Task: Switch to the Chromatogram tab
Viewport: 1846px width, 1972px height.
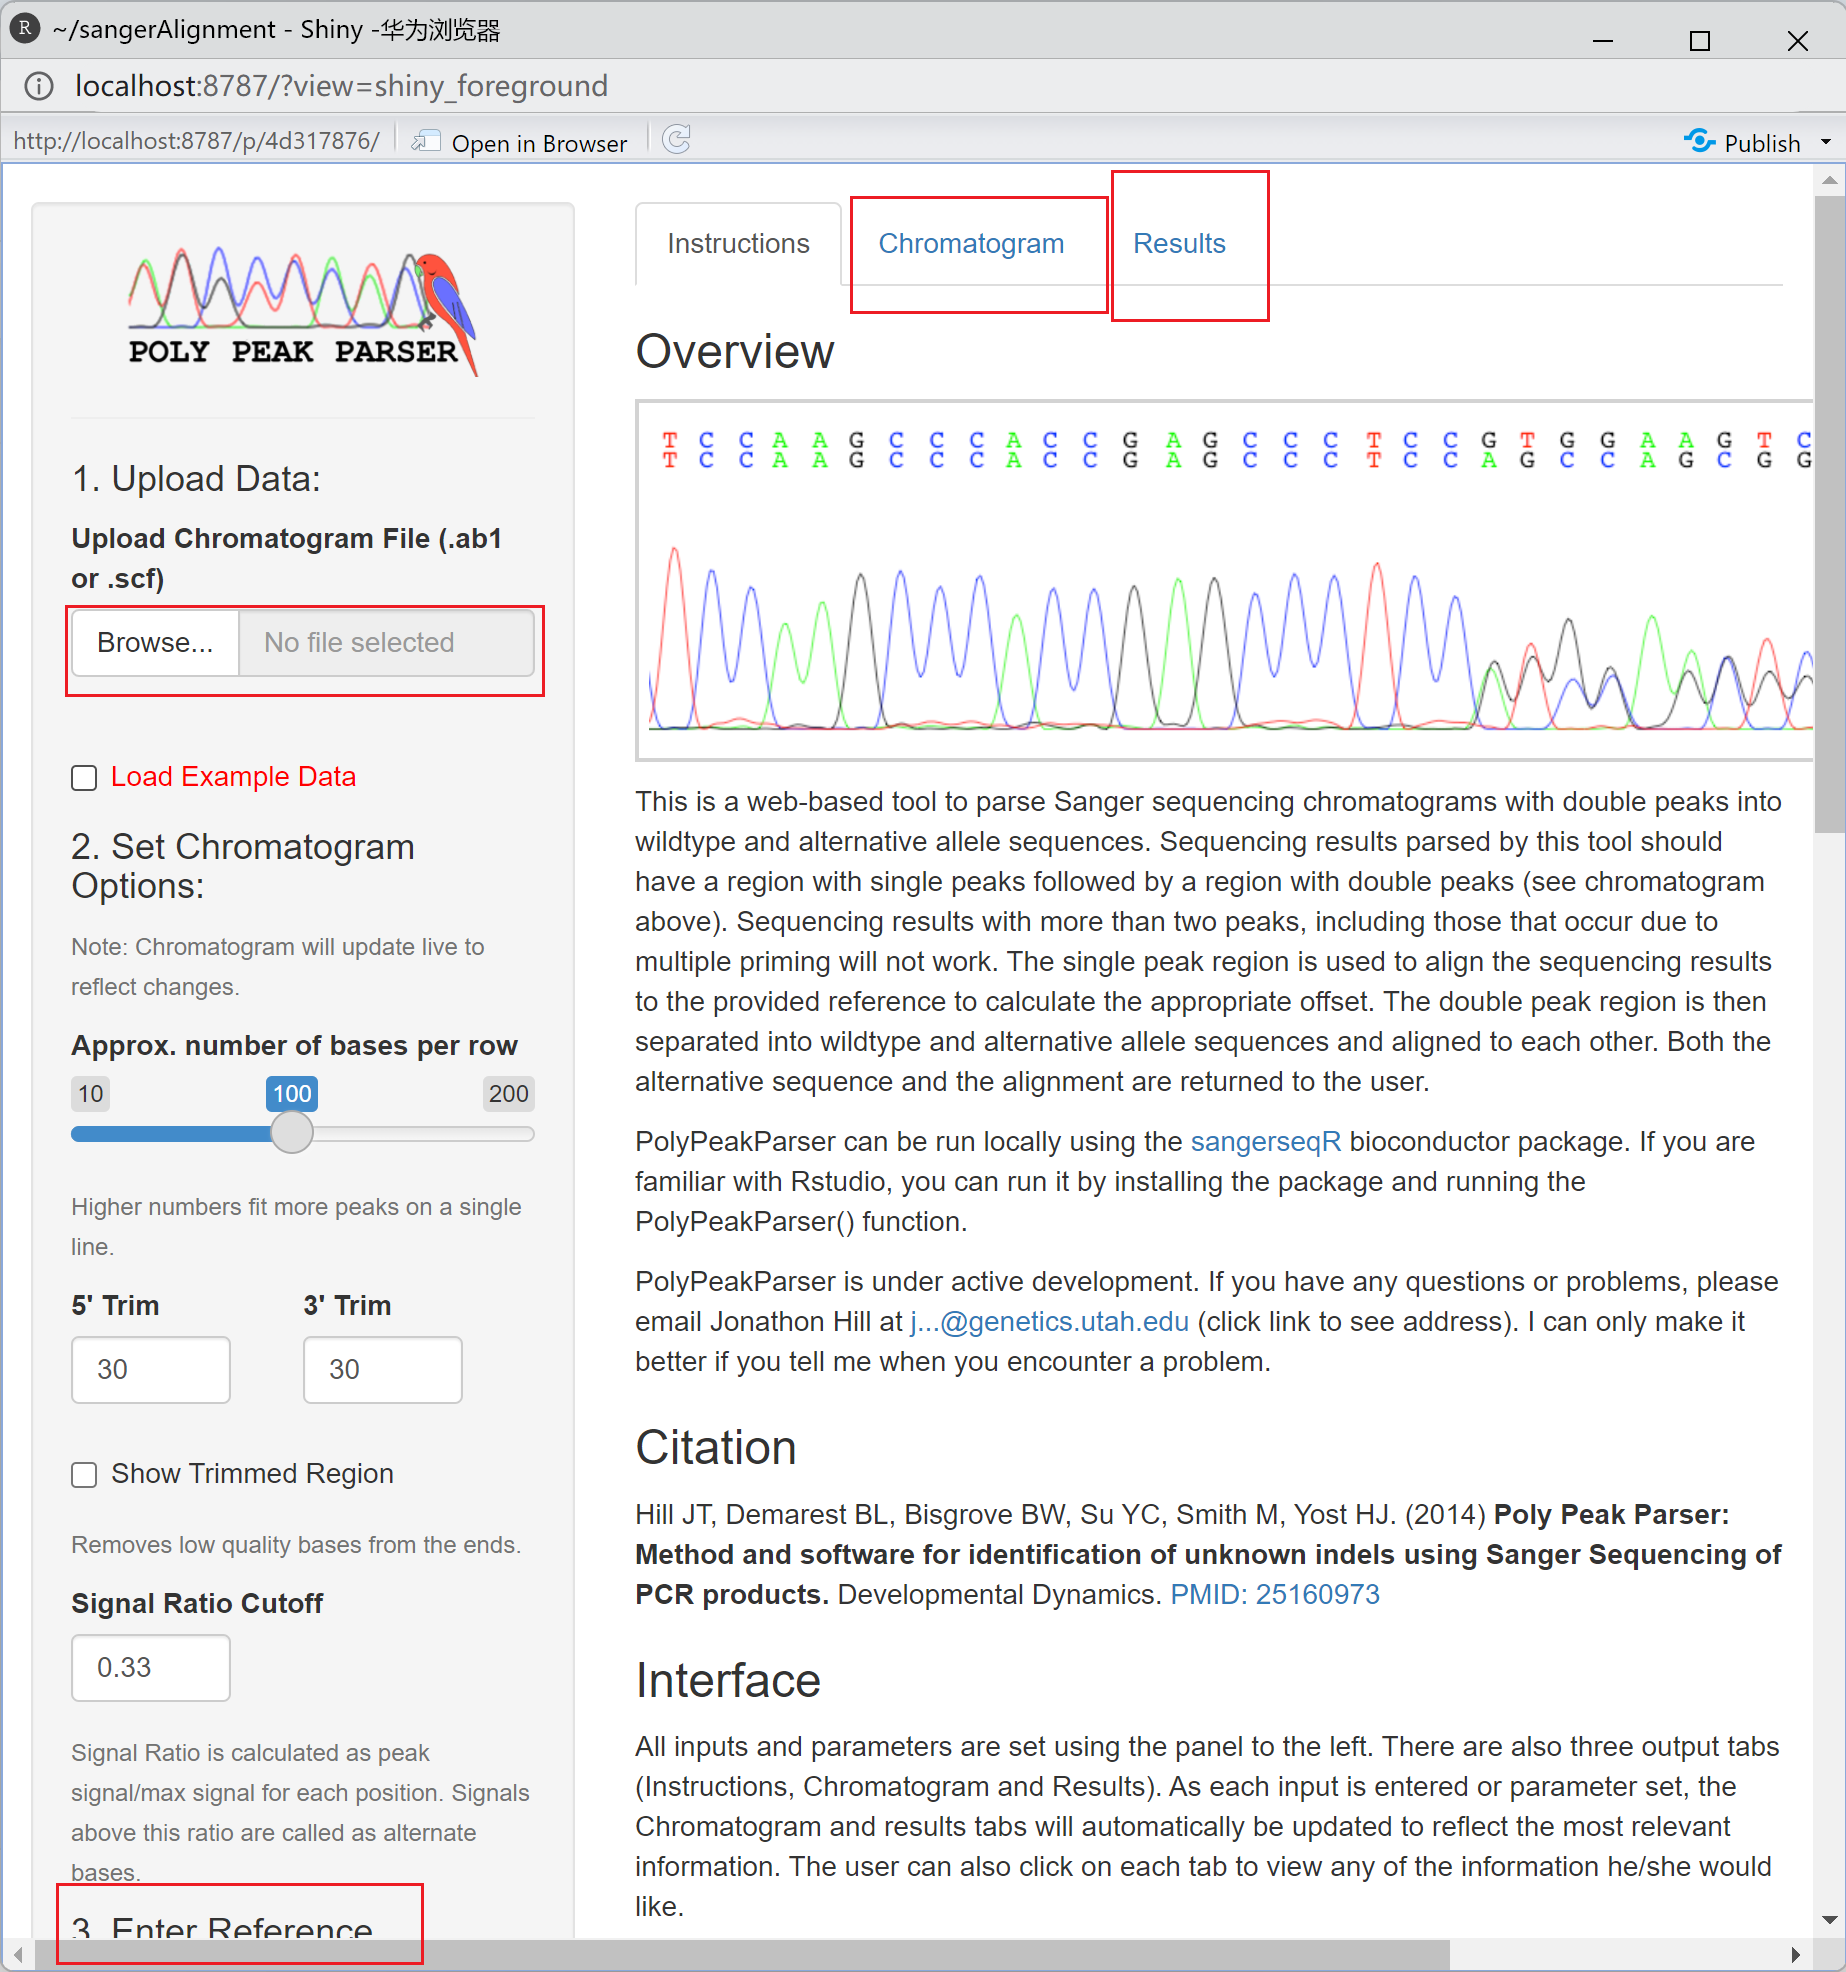Action: pos(970,243)
